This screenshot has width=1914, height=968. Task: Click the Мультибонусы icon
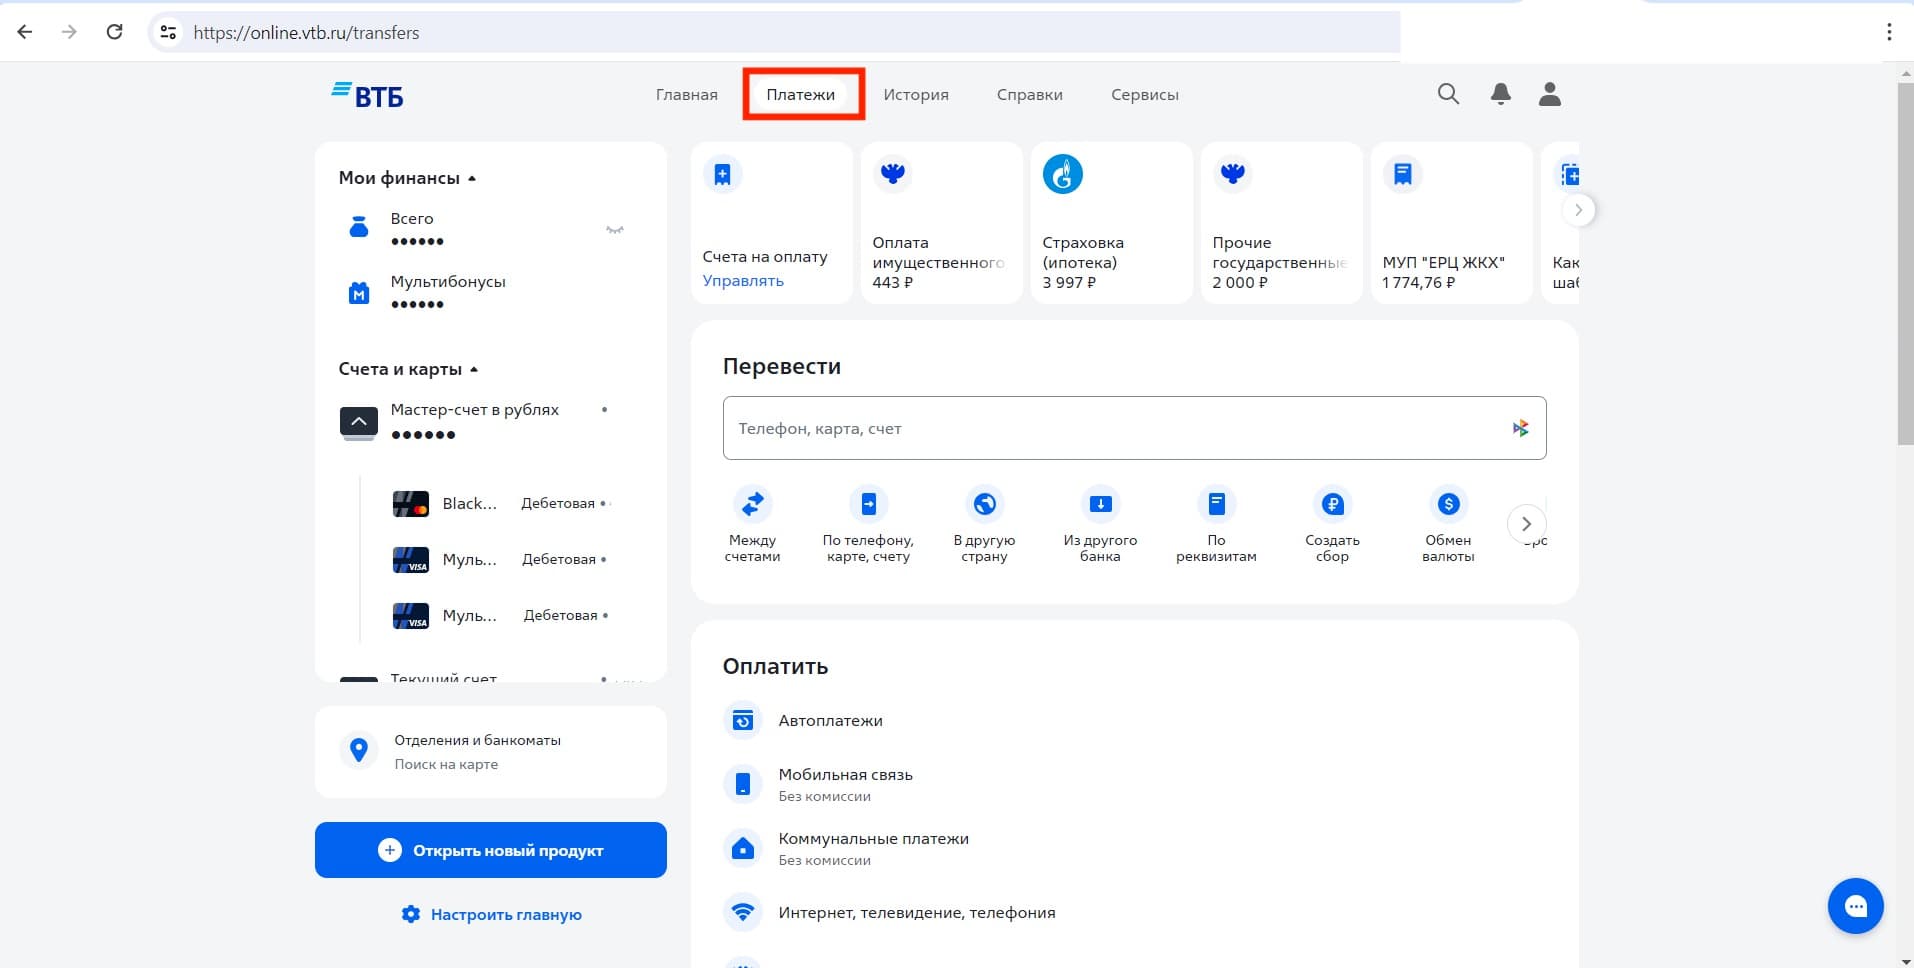[x=359, y=293]
